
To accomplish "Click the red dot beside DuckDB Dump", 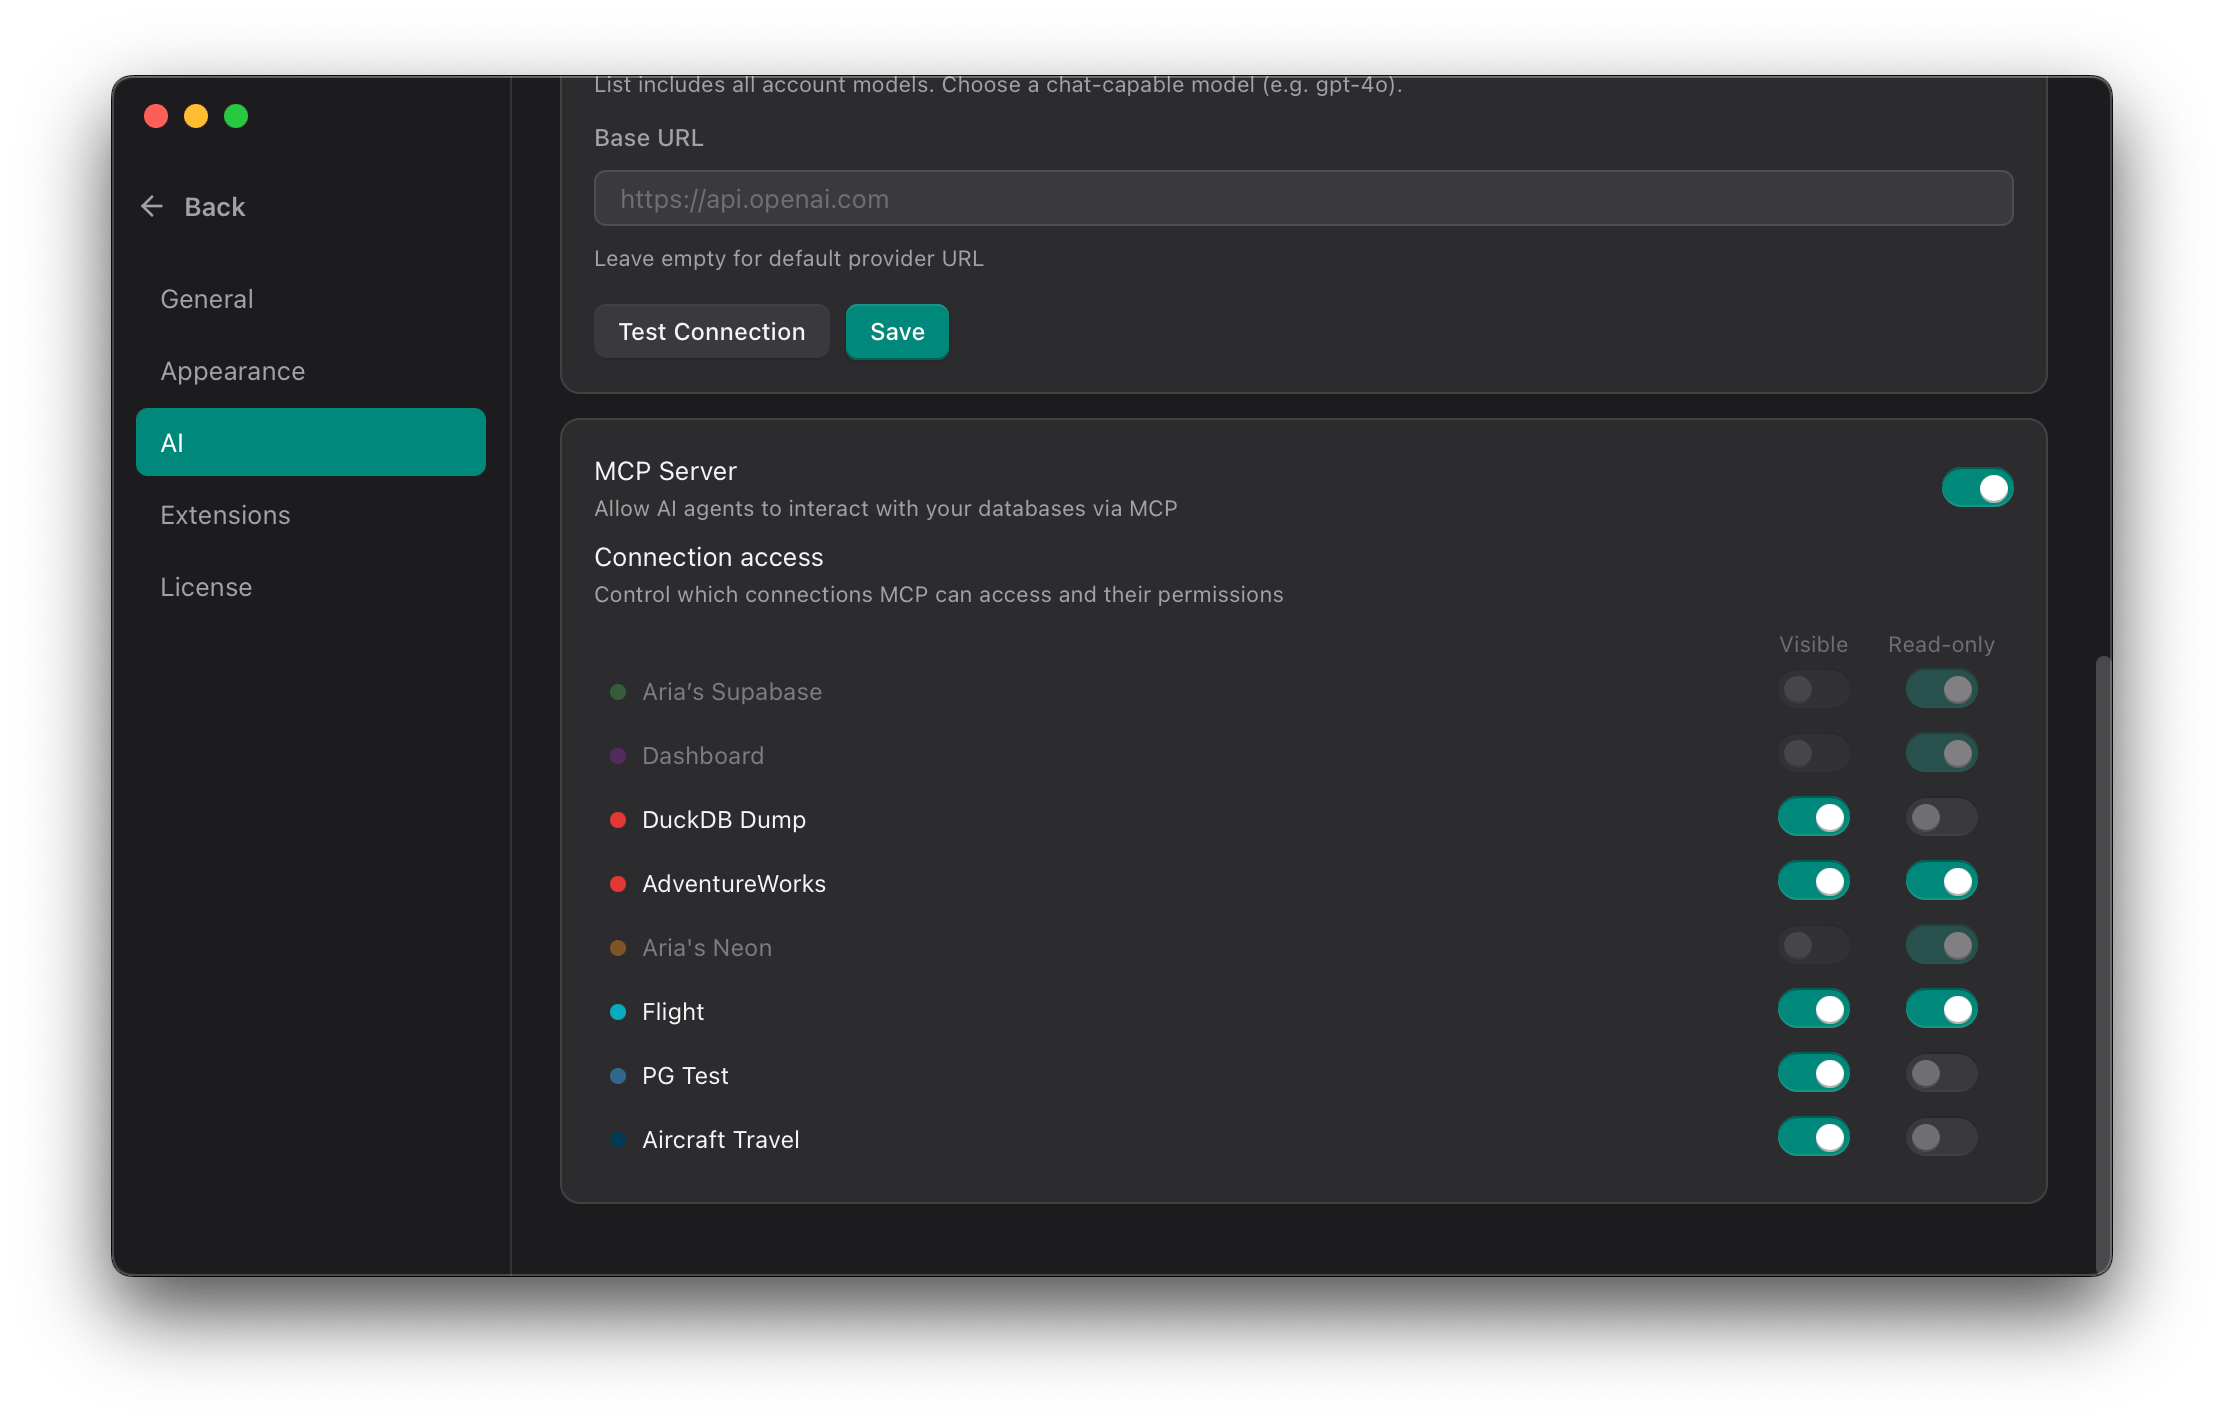I will [618, 820].
